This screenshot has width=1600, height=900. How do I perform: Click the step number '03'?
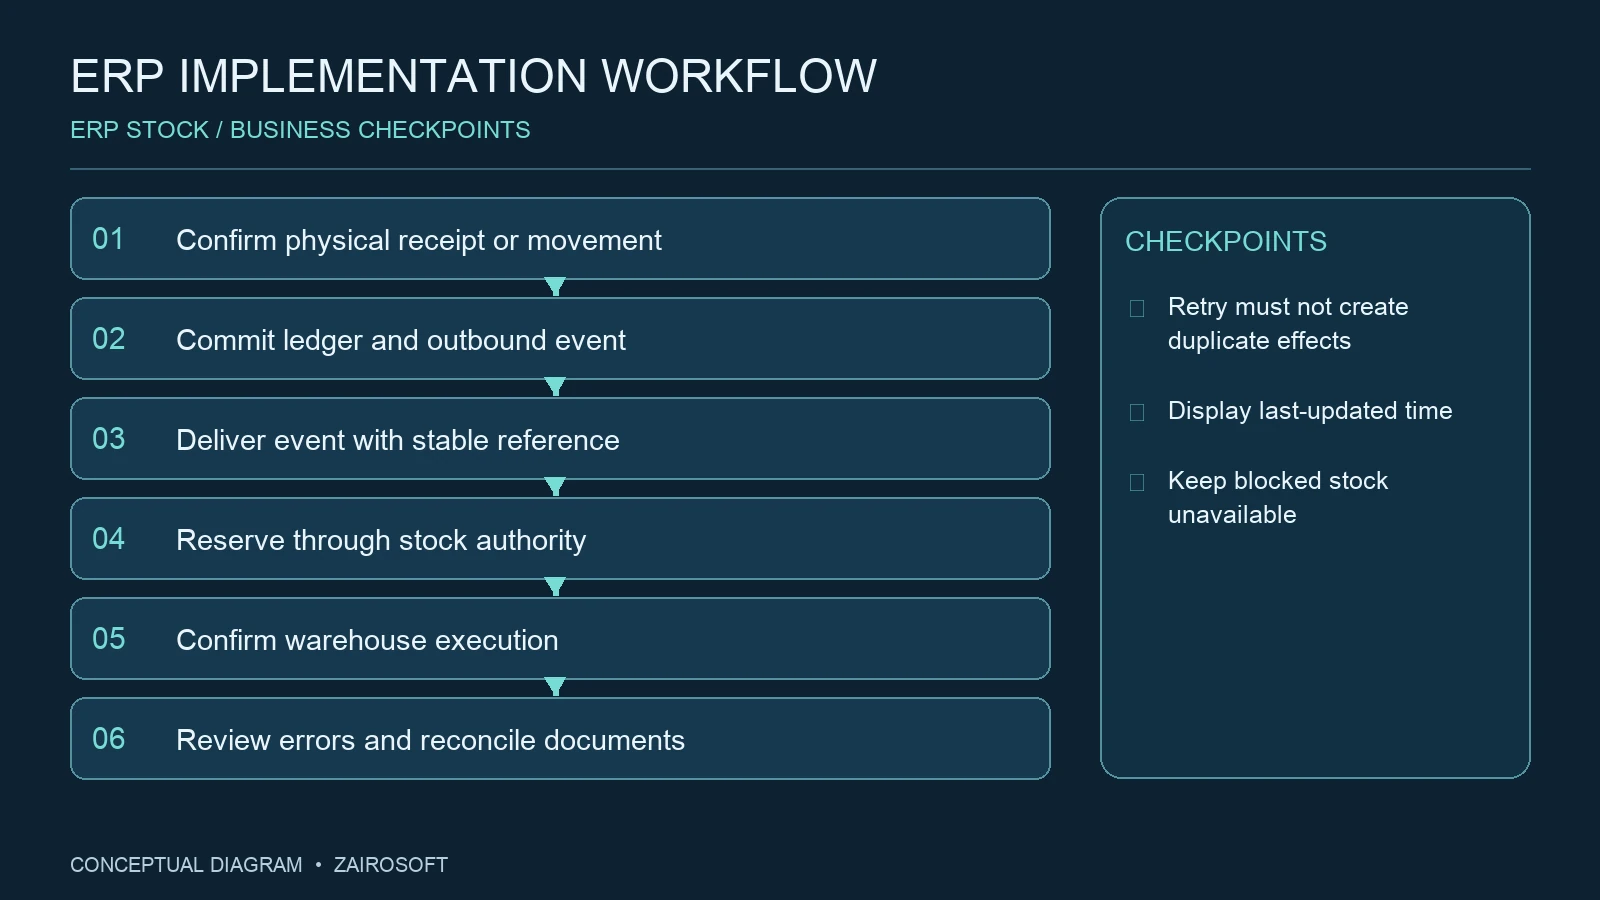point(108,439)
